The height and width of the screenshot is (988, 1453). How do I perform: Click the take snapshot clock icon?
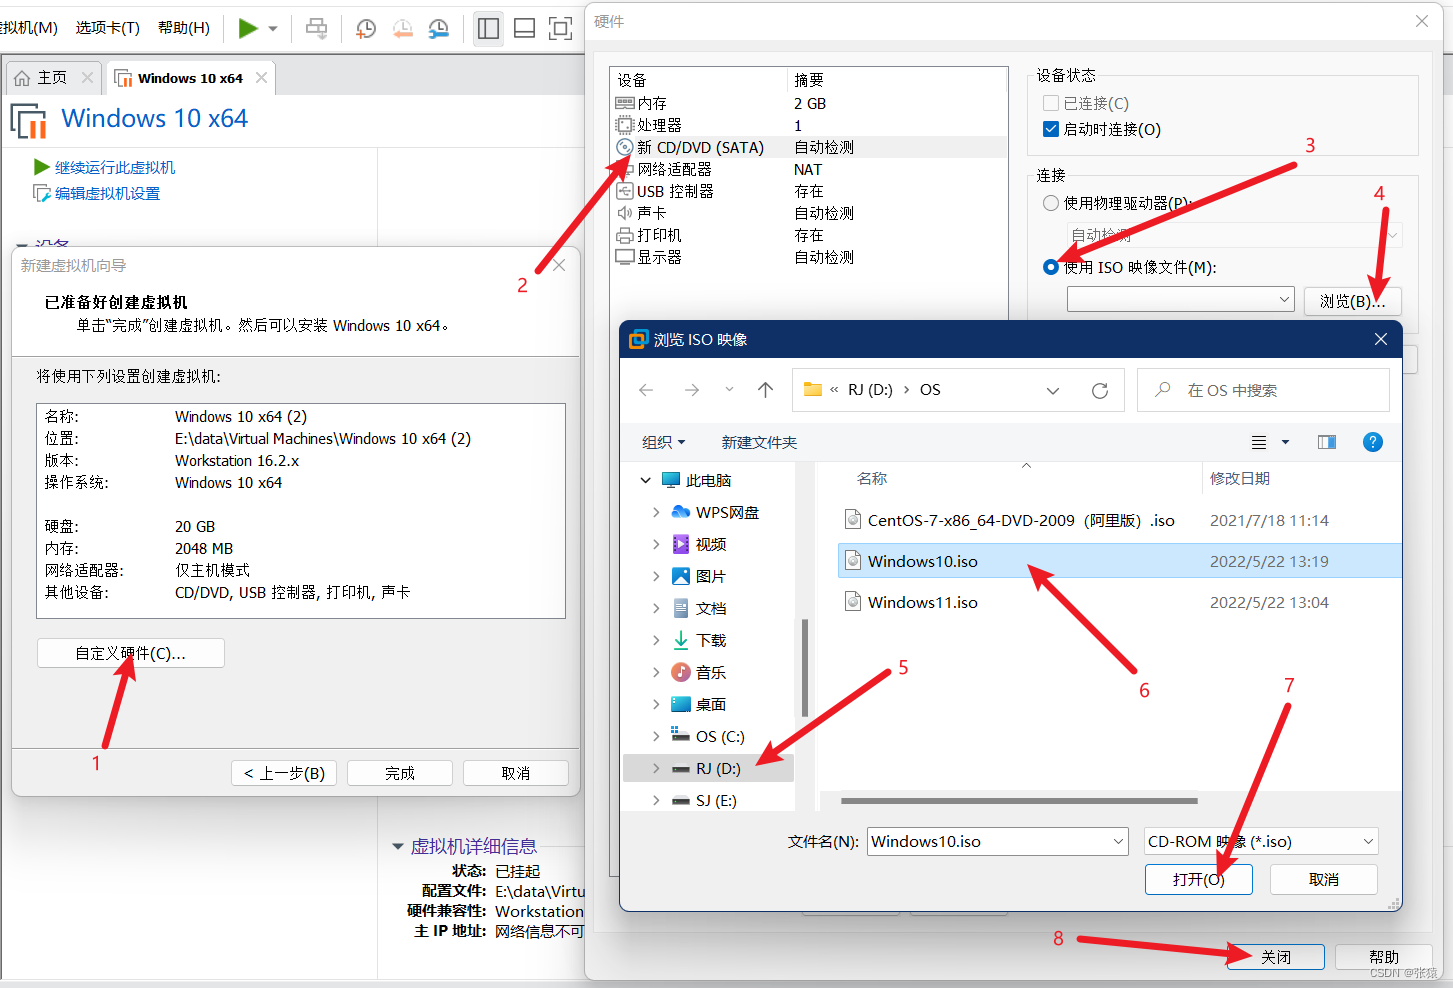366,28
